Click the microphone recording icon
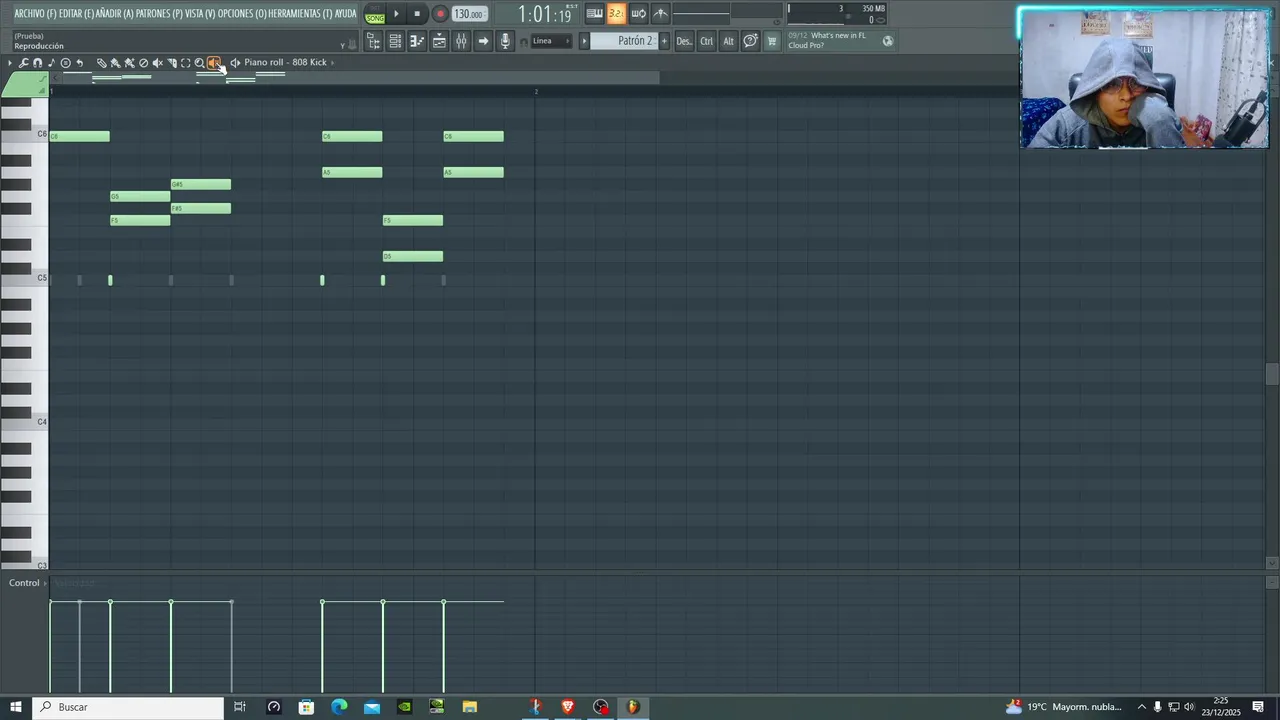The image size is (1280, 720). [505, 41]
